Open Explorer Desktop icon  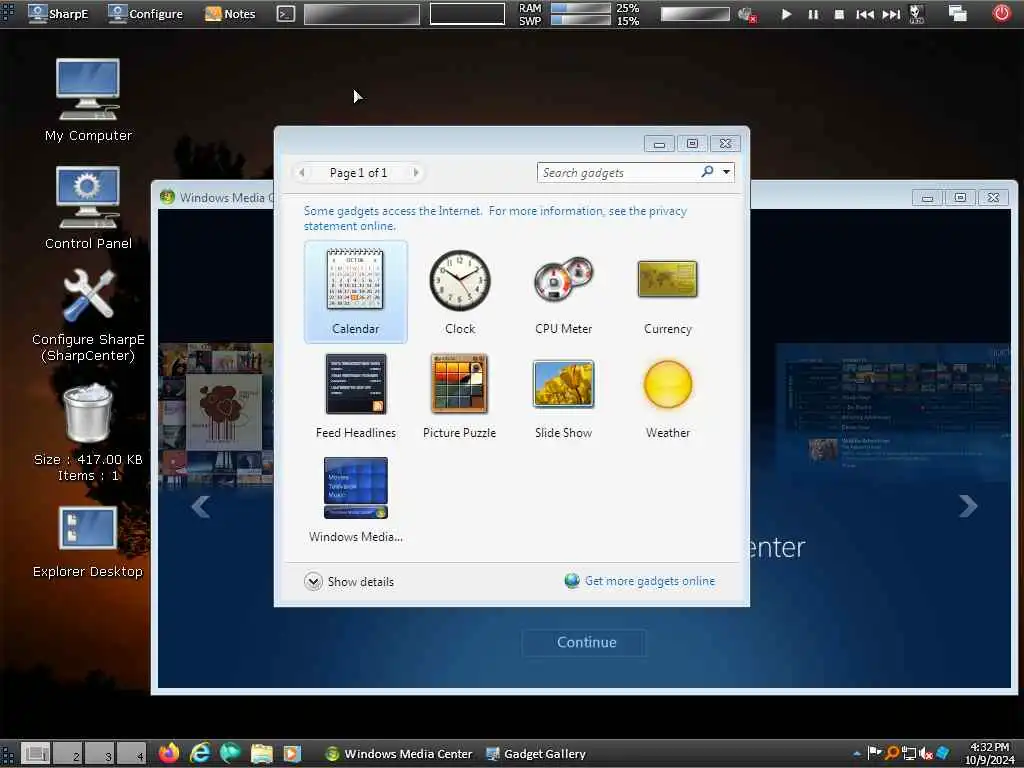coord(88,542)
